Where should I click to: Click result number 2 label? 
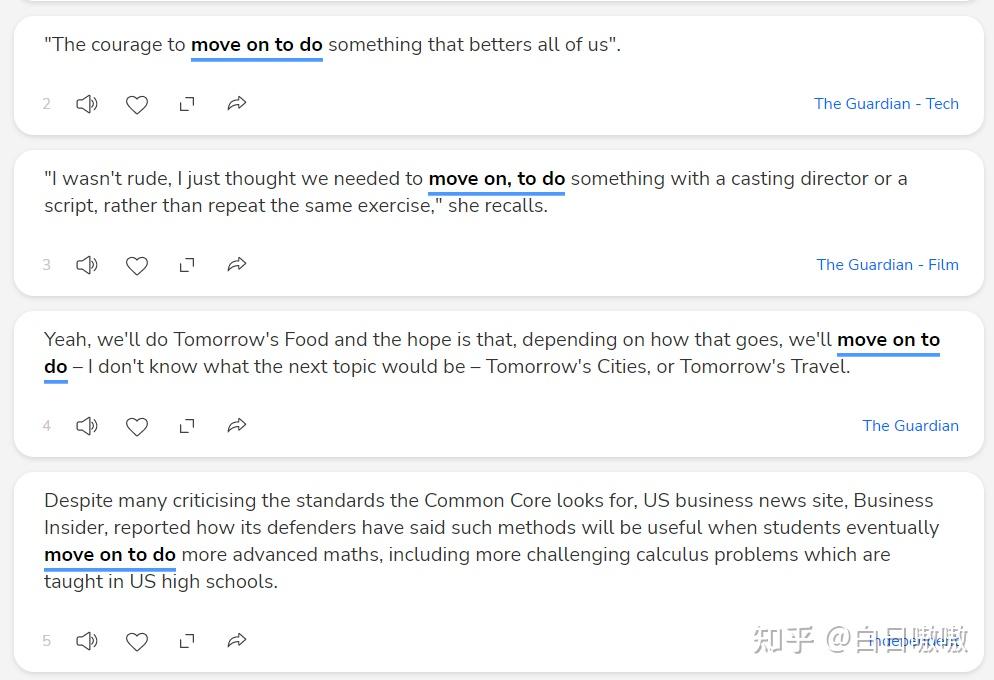pyautogui.click(x=46, y=103)
